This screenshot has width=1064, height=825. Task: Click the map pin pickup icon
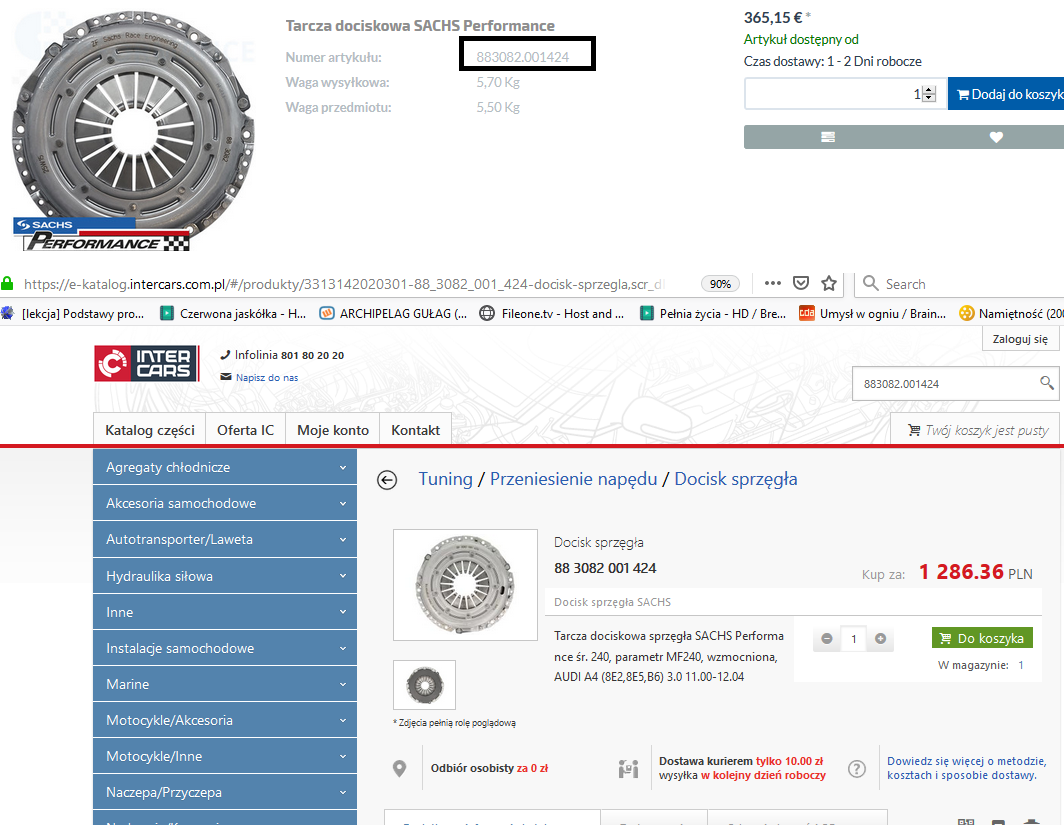click(399, 768)
